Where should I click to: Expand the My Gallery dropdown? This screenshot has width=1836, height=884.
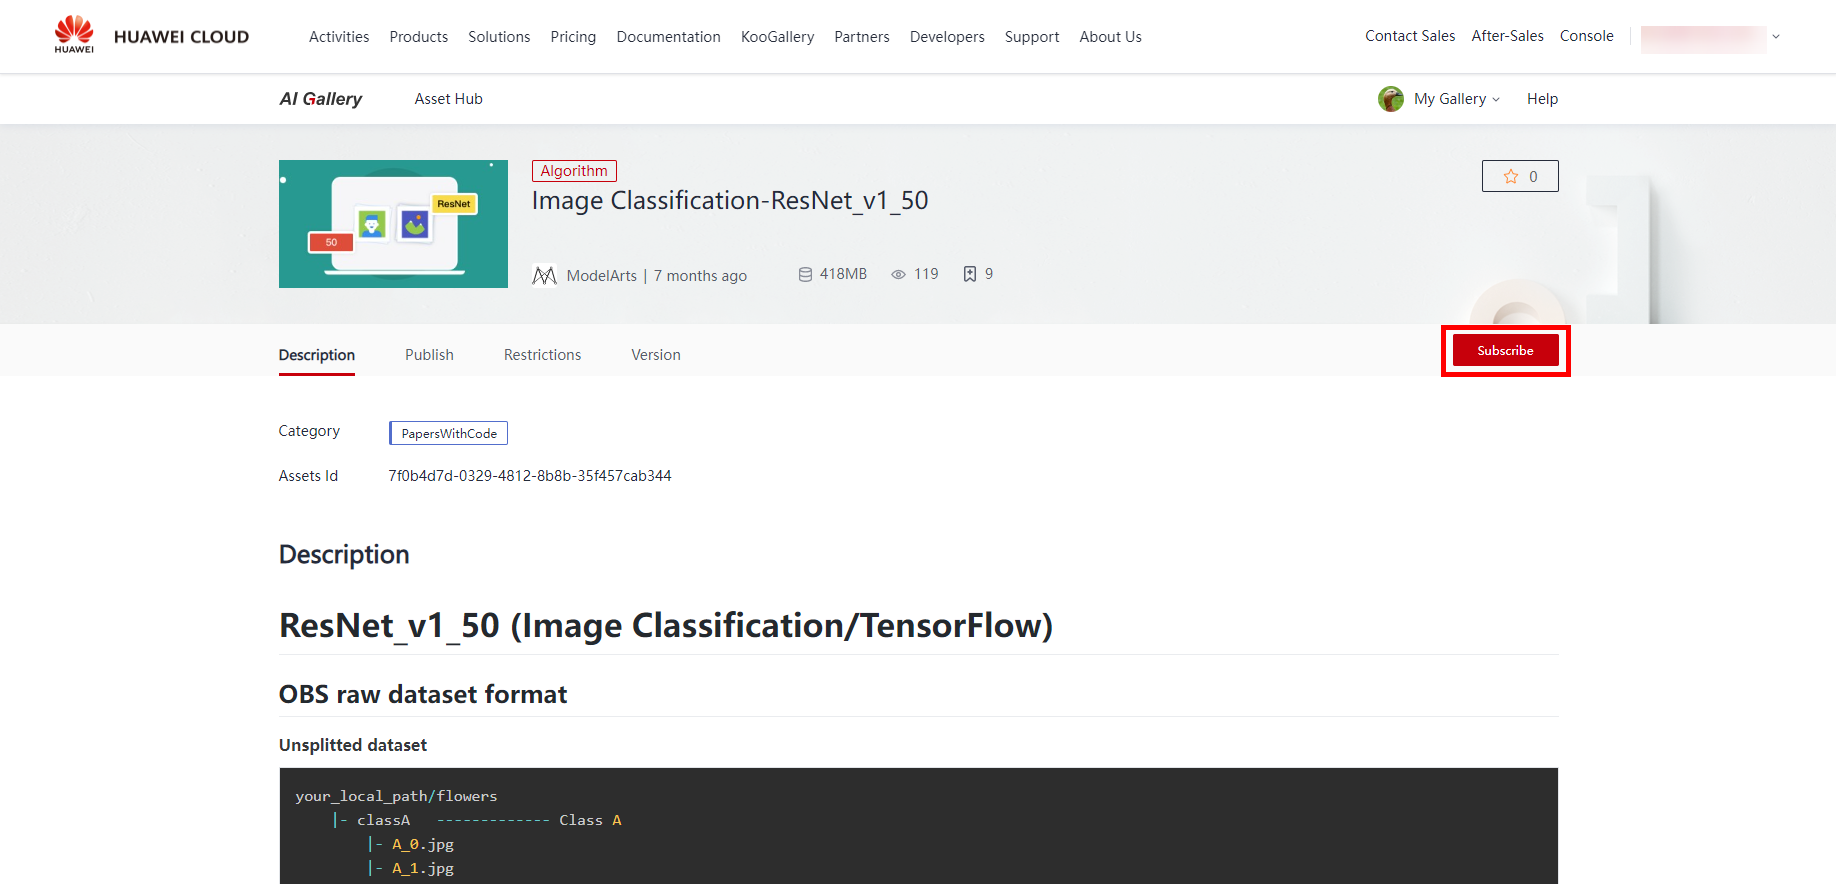coord(1457,99)
